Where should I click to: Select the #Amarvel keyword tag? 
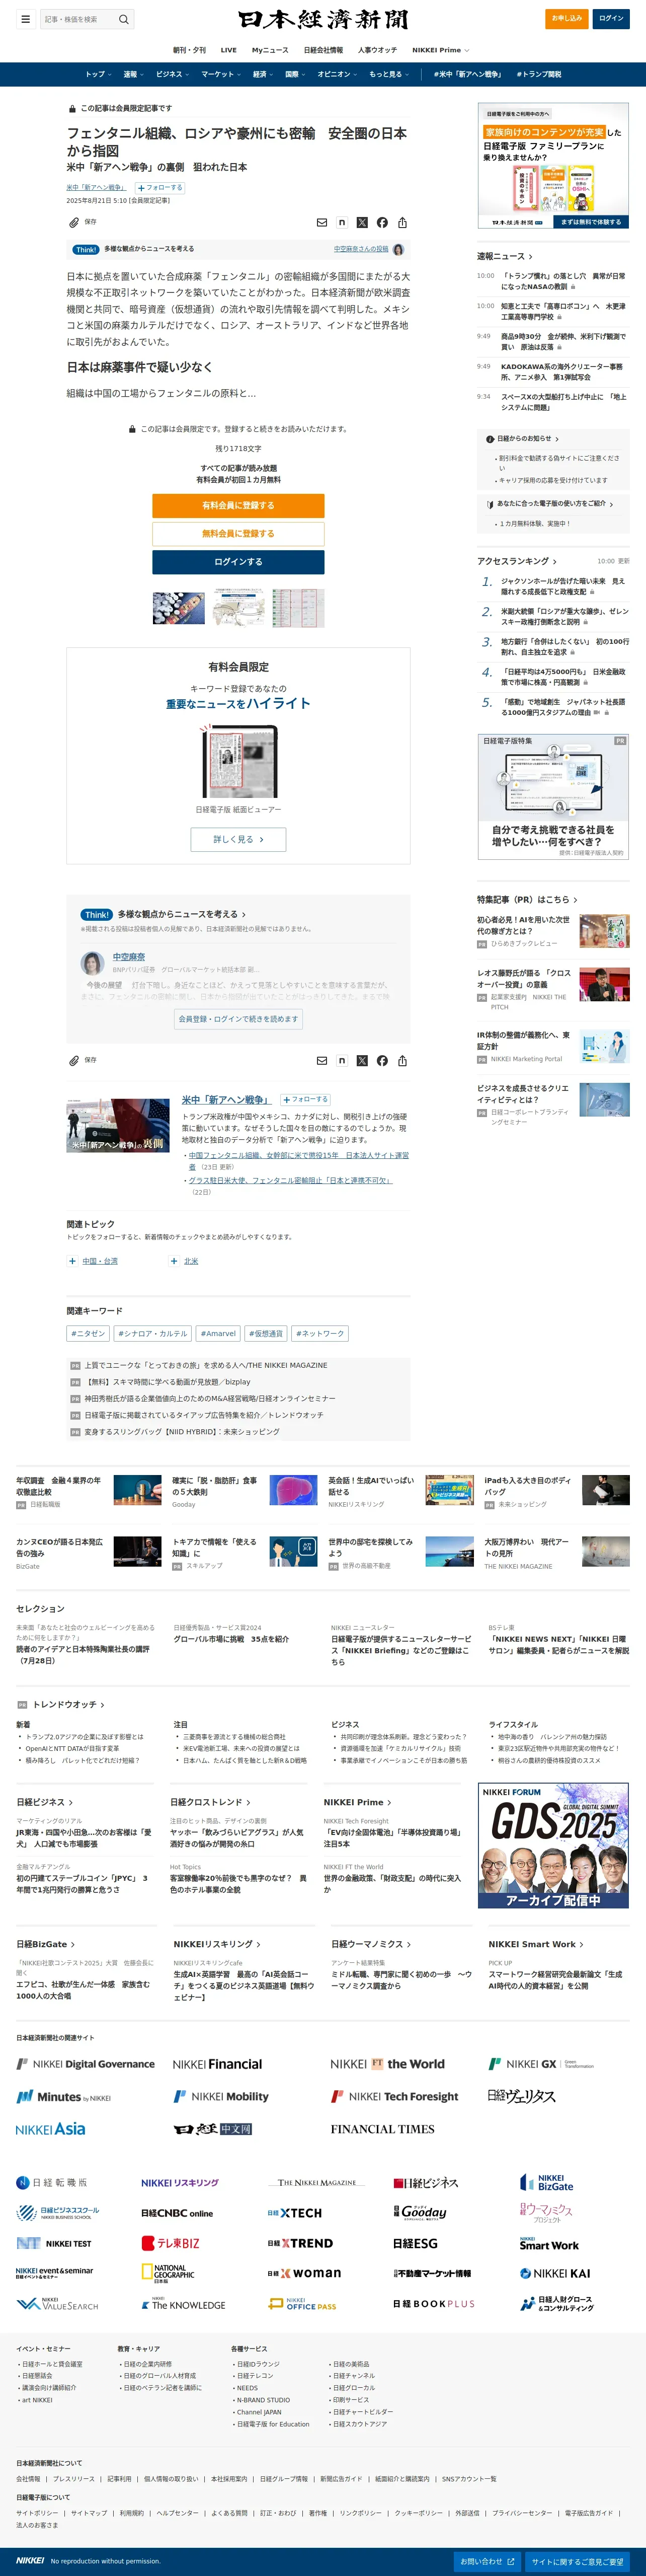218,1333
